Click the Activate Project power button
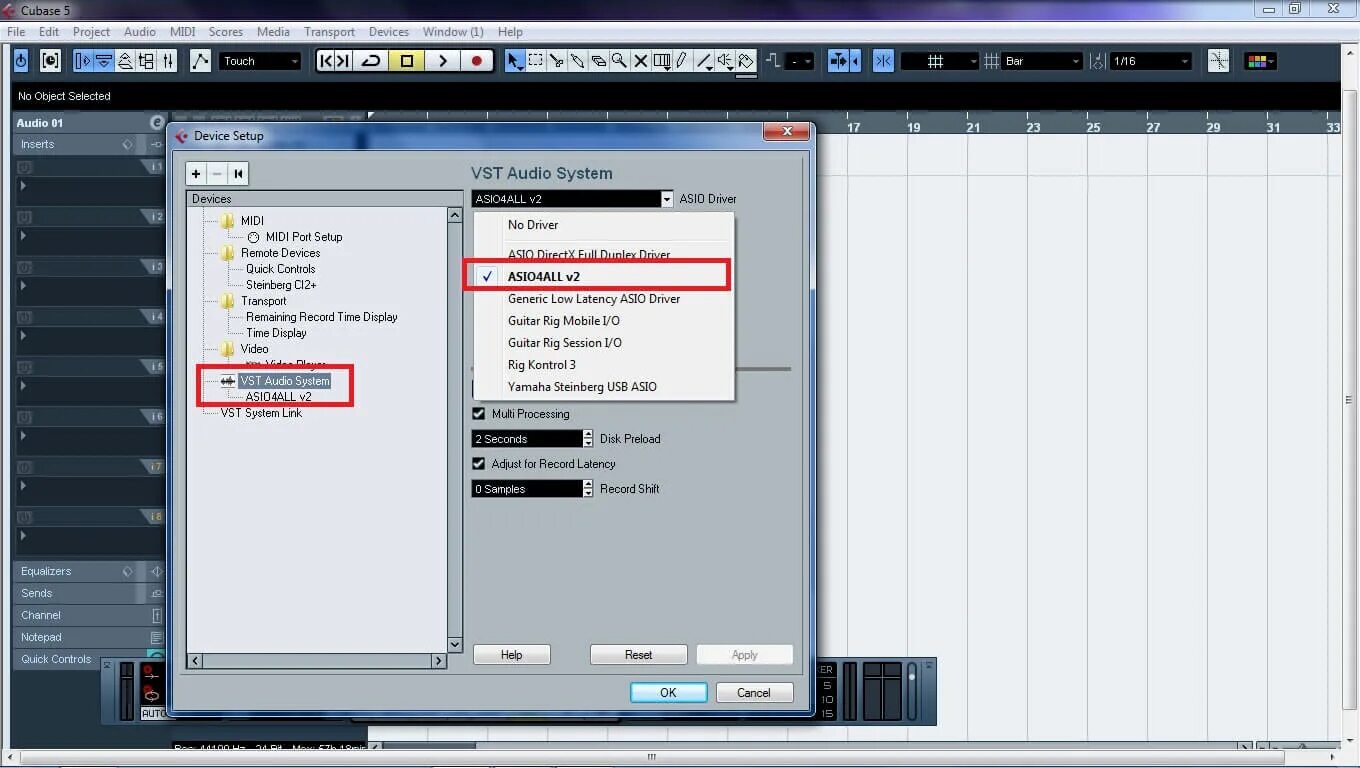 [x=21, y=61]
